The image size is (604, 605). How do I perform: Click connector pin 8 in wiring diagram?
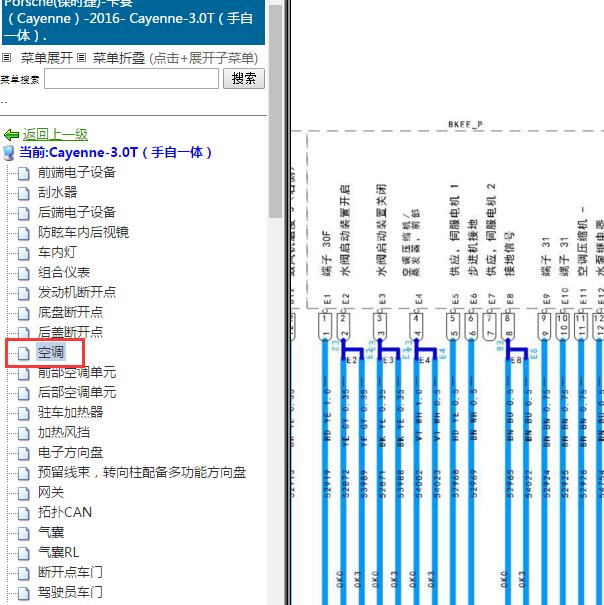[x=508, y=326]
